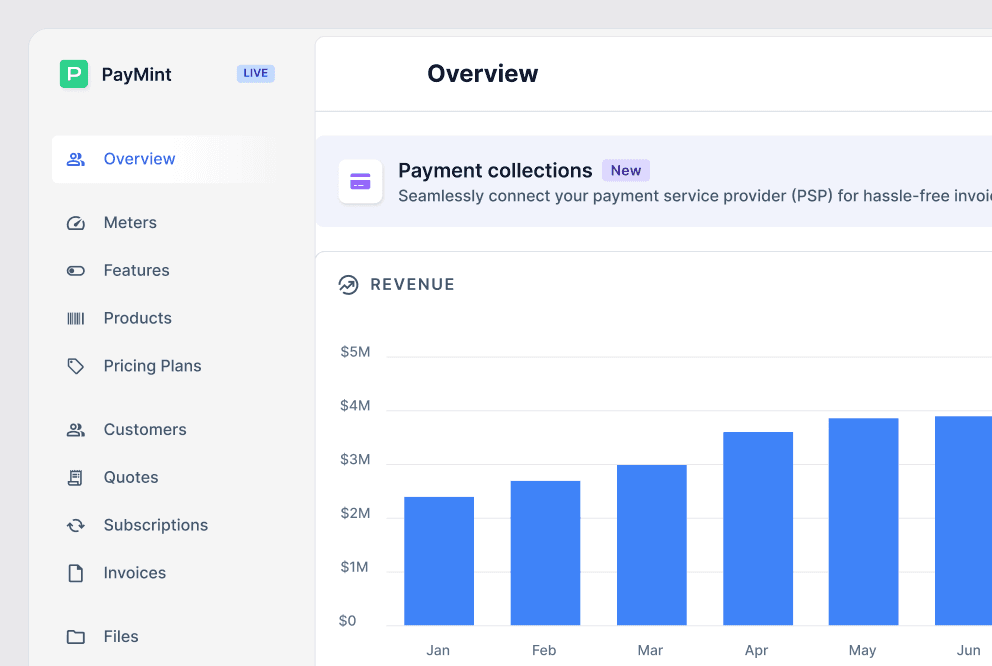Click the Features toggle-shaped icon
Image resolution: width=992 pixels, height=666 pixels.
pos(76,271)
